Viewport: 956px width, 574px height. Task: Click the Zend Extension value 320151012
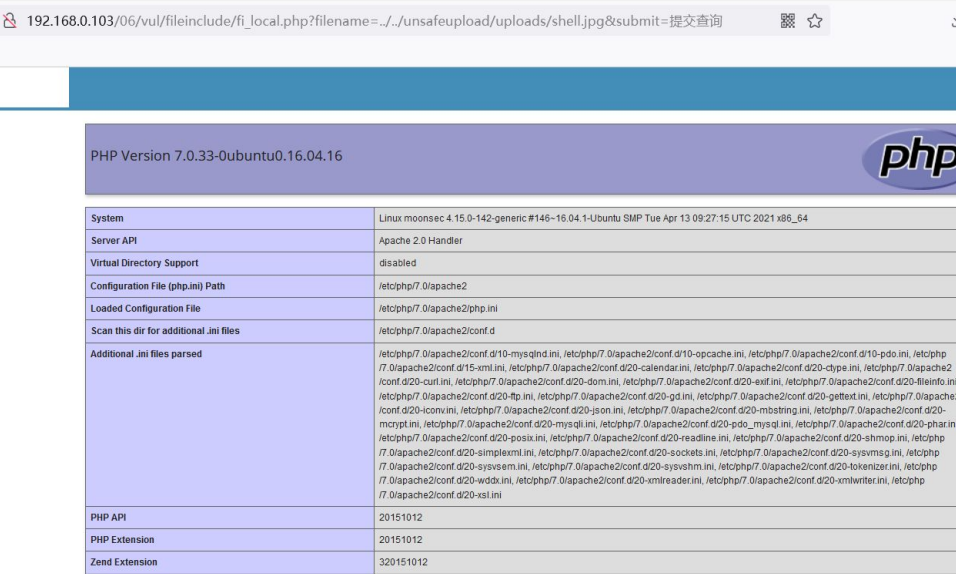403,562
